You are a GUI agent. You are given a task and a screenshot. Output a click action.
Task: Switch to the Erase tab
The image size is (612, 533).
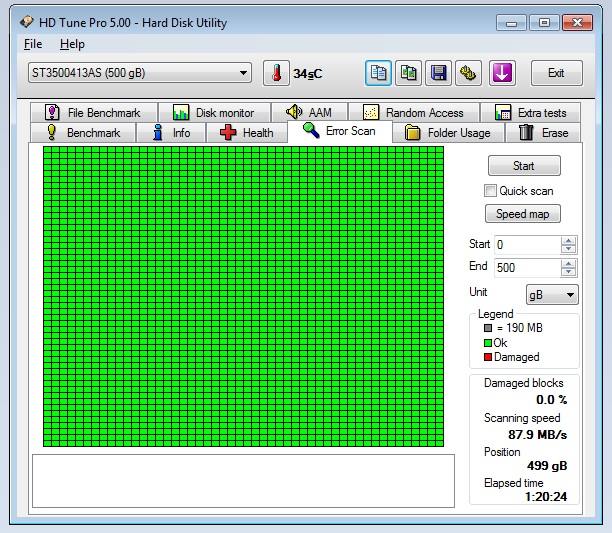(543, 133)
